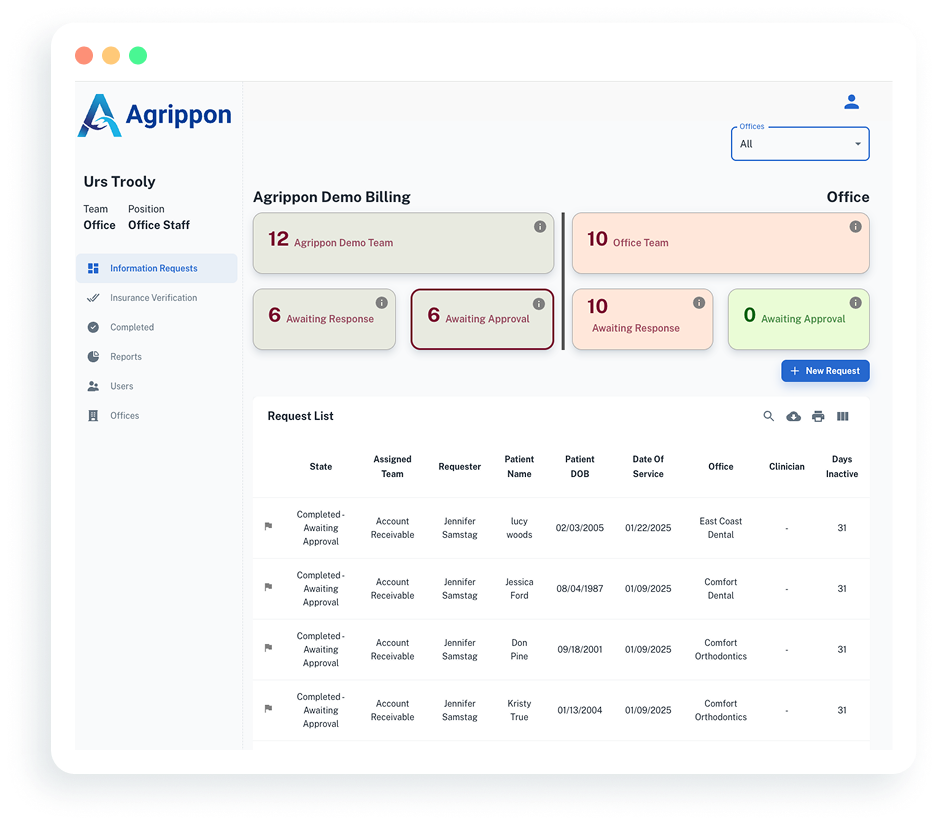This screenshot has width=938, height=824.
Task: Select the 10 Office Team card
Action: (720, 243)
